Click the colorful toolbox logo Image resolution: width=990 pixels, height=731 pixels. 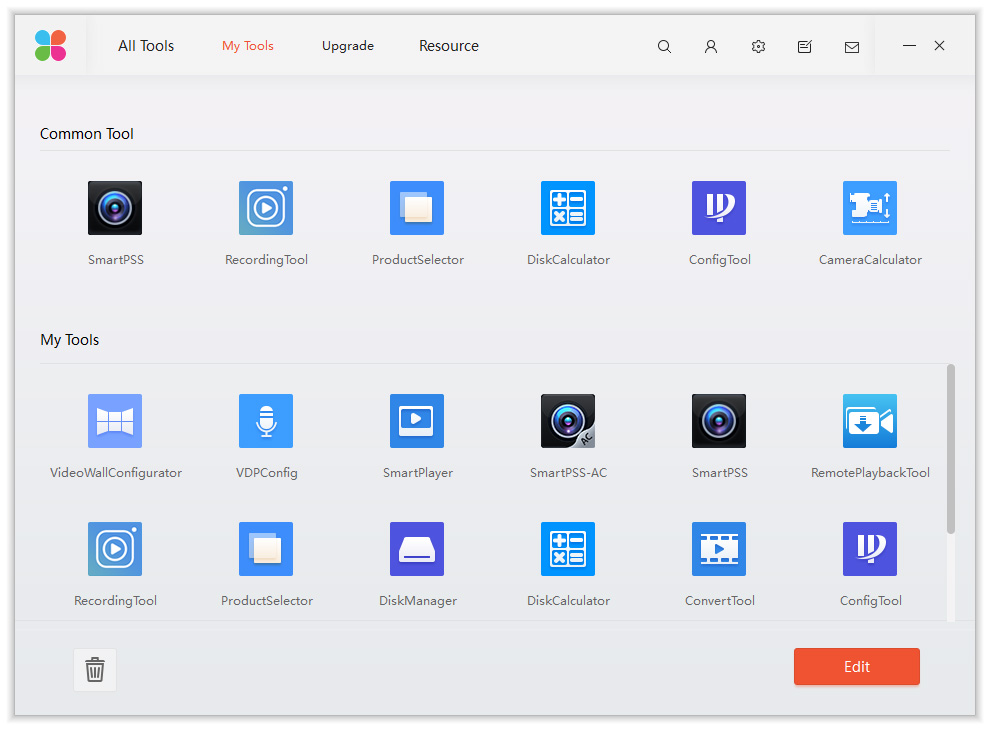click(x=51, y=45)
